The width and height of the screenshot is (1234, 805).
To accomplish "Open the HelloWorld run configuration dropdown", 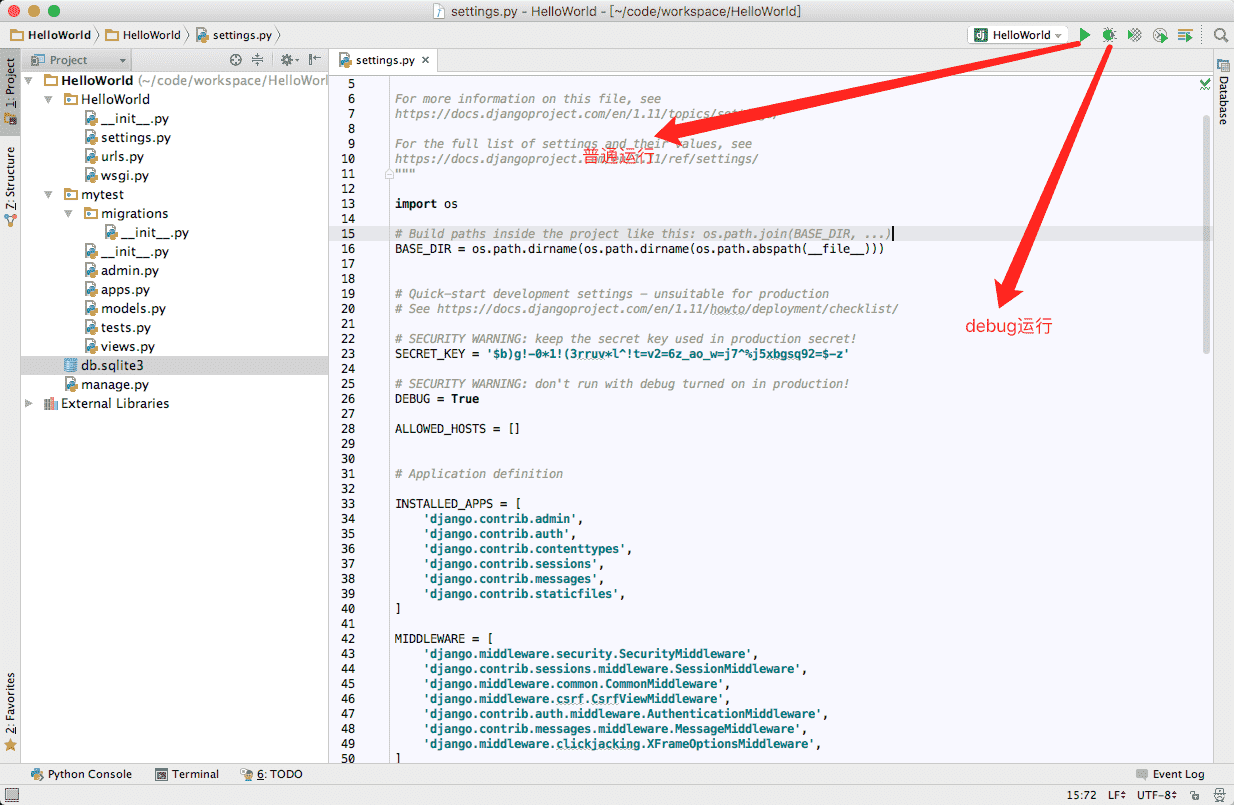I will (x=1018, y=35).
